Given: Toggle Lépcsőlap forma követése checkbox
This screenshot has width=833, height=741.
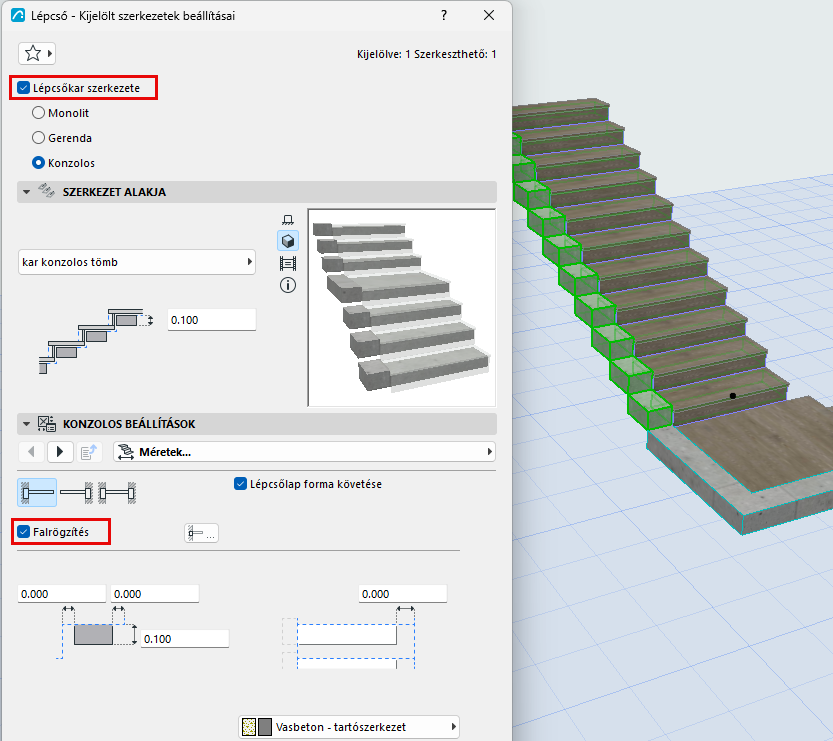Looking at the screenshot, I should [241, 484].
